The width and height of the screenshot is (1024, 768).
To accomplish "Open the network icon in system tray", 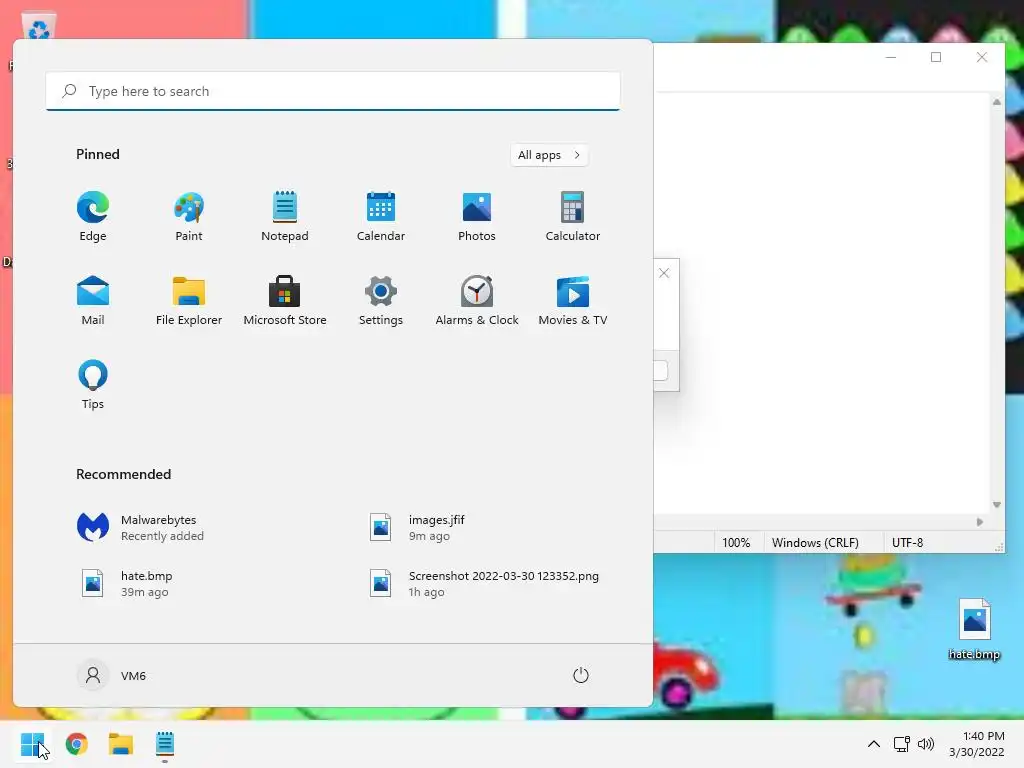I will 902,744.
